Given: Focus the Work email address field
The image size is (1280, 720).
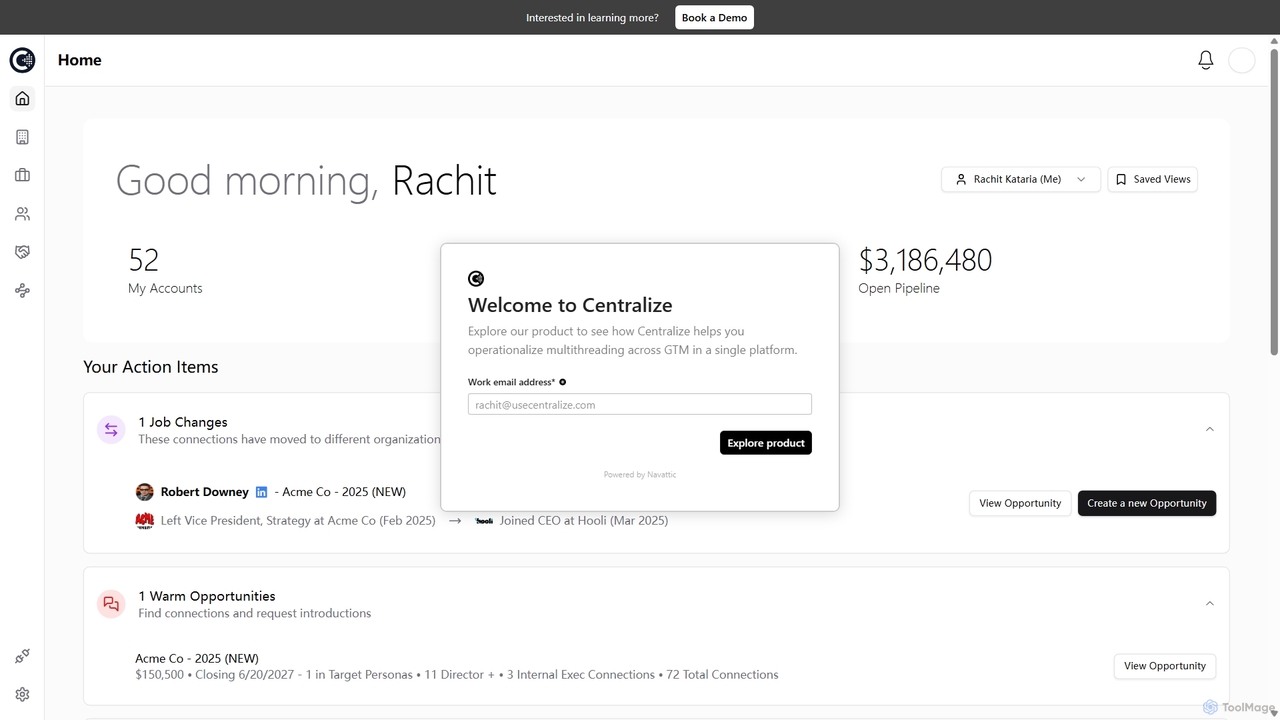Looking at the screenshot, I should (x=640, y=404).
